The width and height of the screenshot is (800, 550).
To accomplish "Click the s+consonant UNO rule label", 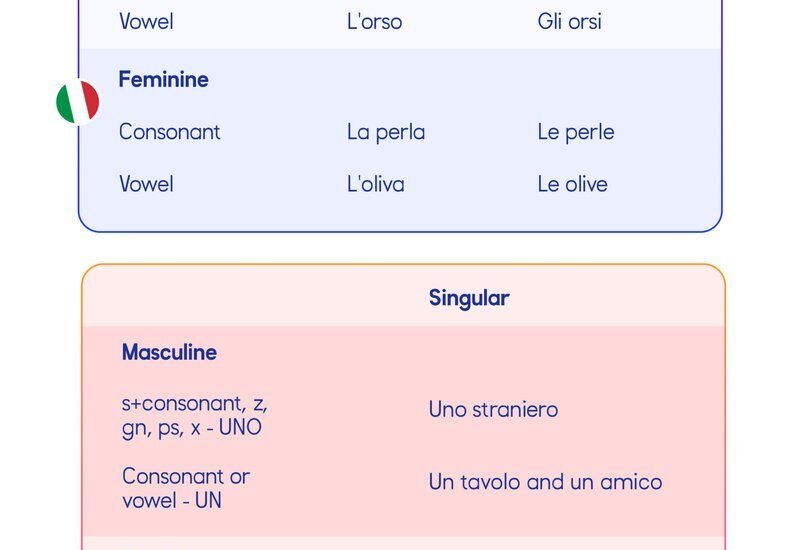I will (194, 416).
